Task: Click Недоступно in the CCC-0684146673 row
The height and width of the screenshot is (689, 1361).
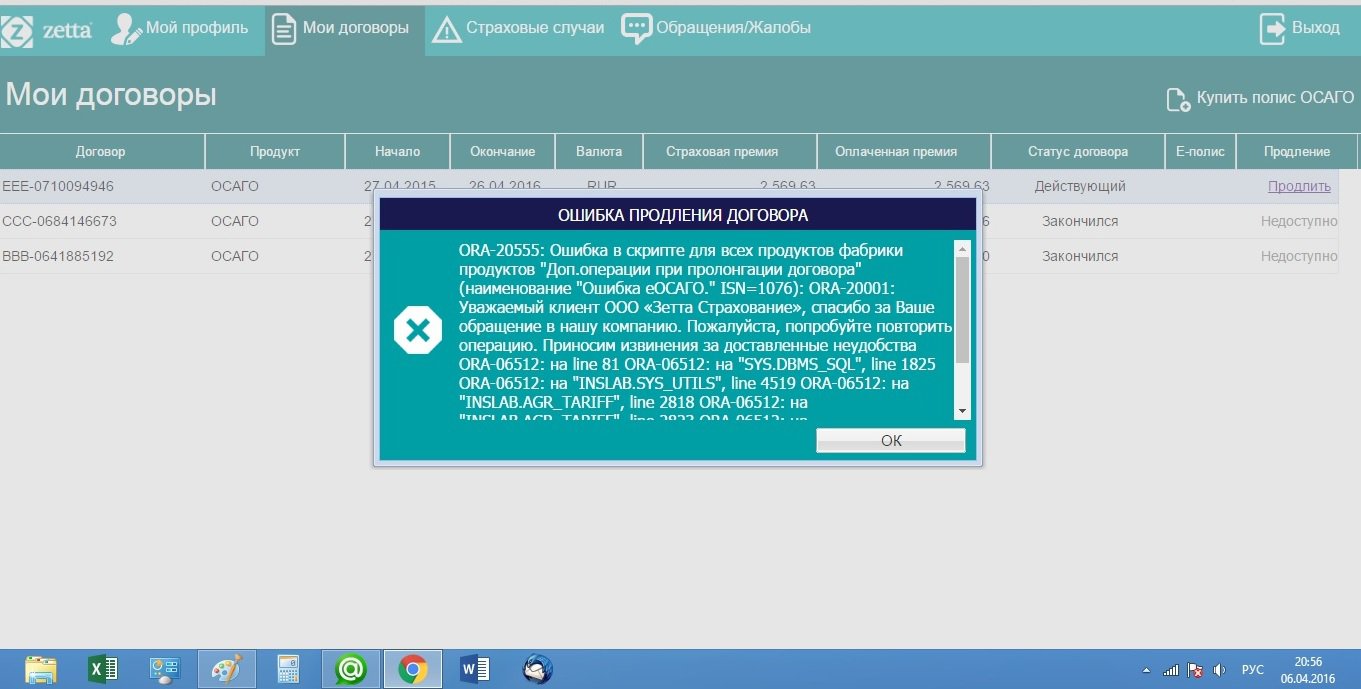Action: point(1299,221)
